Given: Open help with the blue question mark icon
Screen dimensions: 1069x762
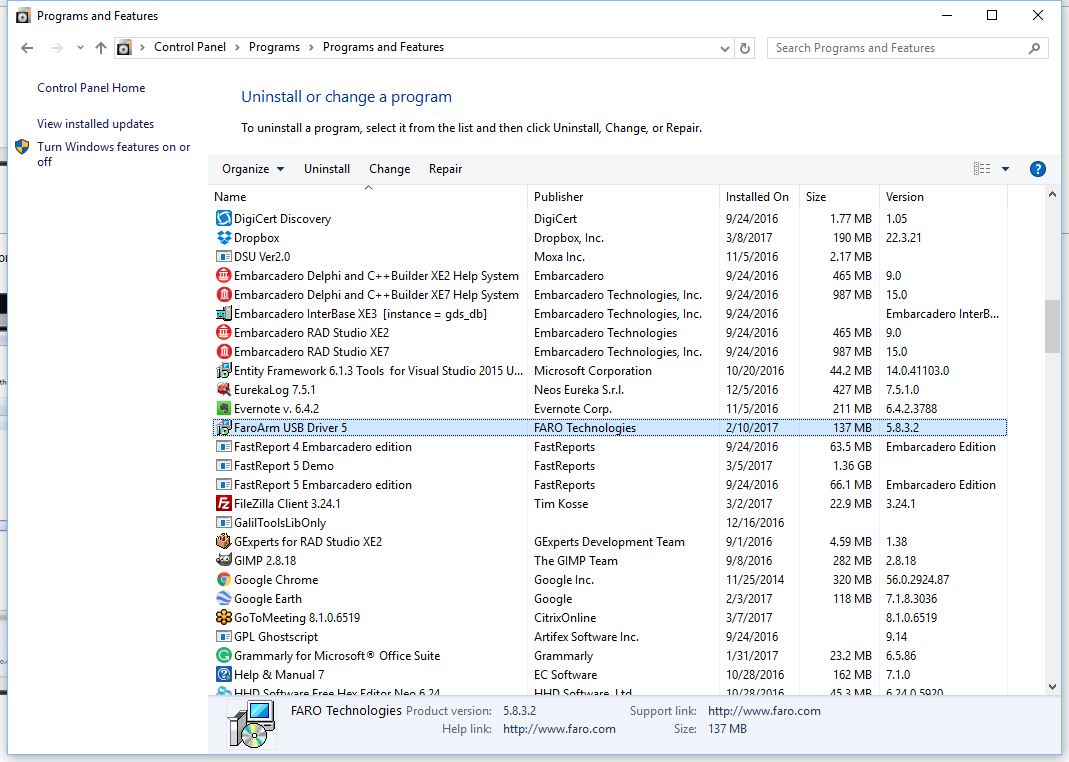Looking at the screenshot, I should tap(1037, 169).
